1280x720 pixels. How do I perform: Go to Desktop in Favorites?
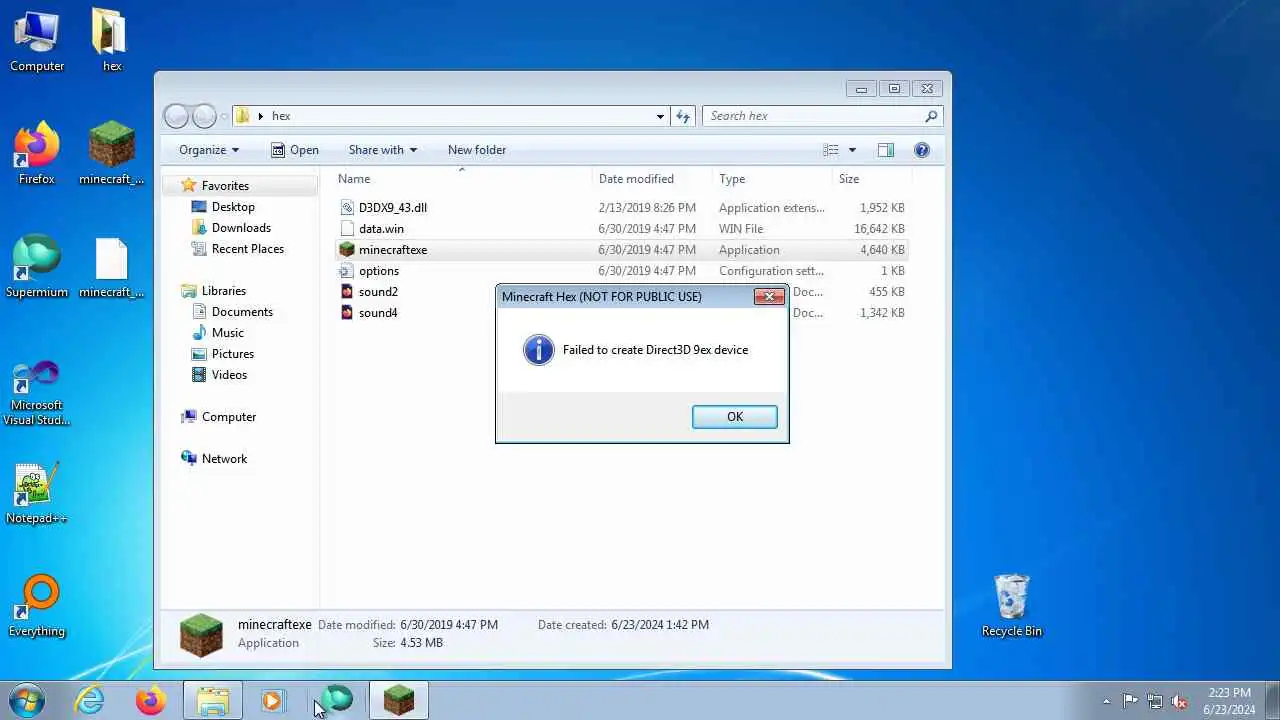[233, 207]
